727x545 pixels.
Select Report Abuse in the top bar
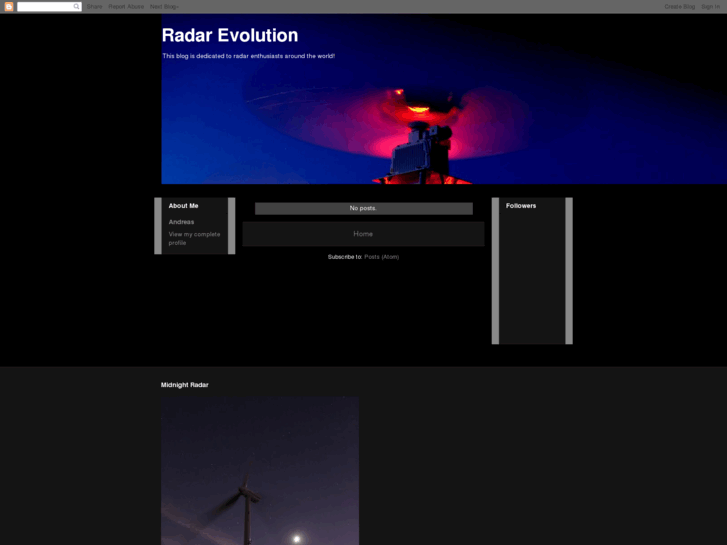(x=126, y=6)
